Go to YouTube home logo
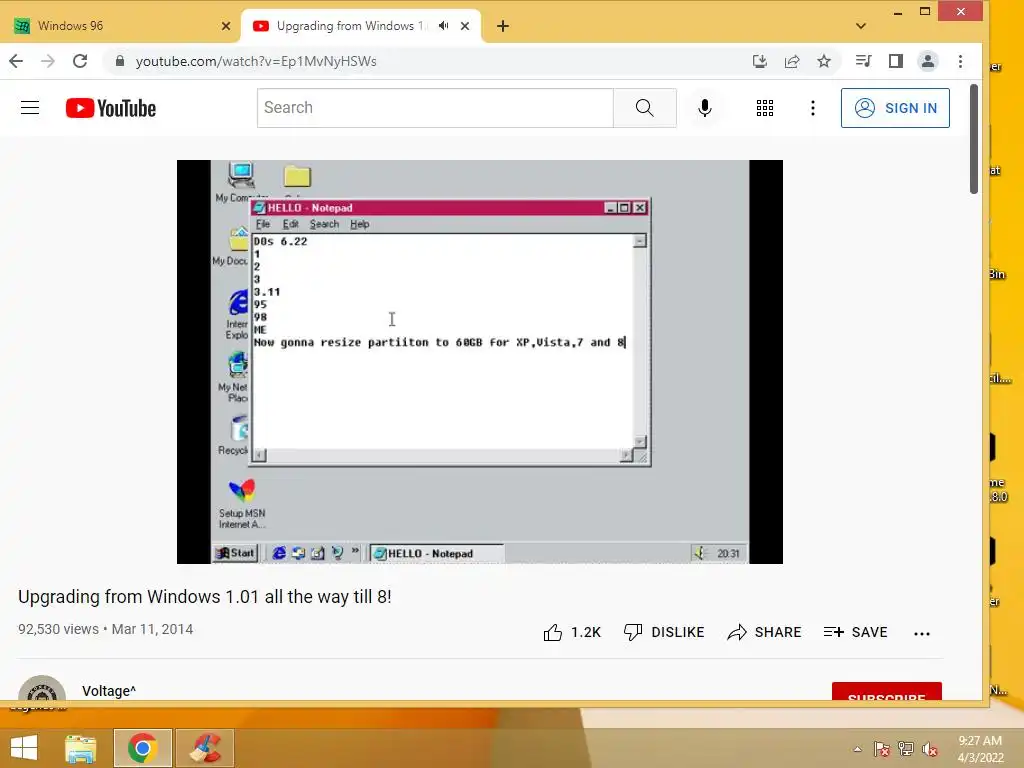1024x768 pixels. pos(111,108)
